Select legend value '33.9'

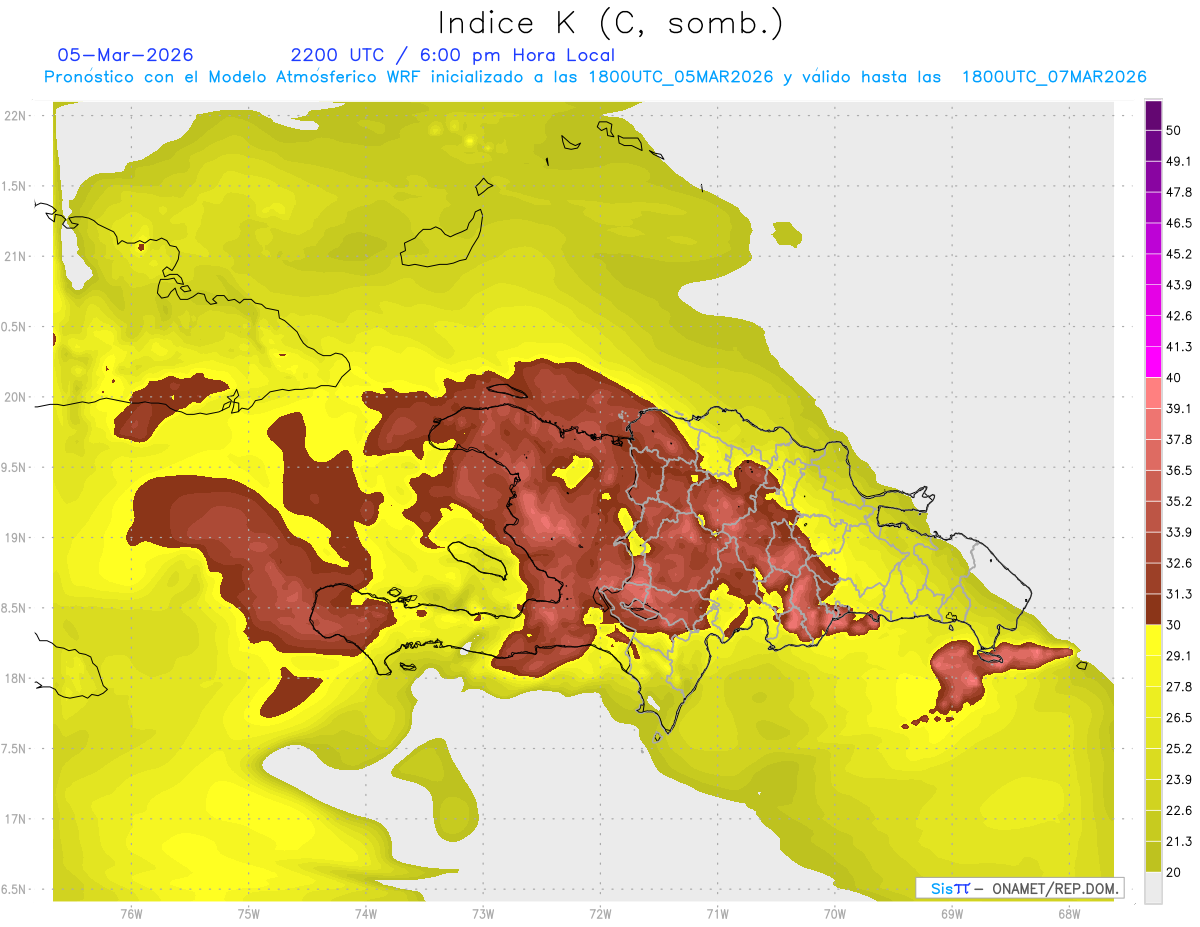[x=1179, y=532]
